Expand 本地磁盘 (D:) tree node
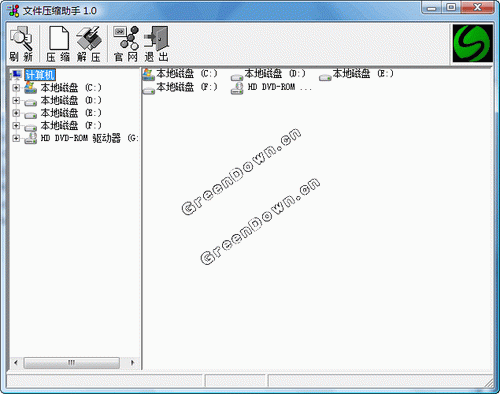This screenshot has height=394, width=500. click(16, 100)
